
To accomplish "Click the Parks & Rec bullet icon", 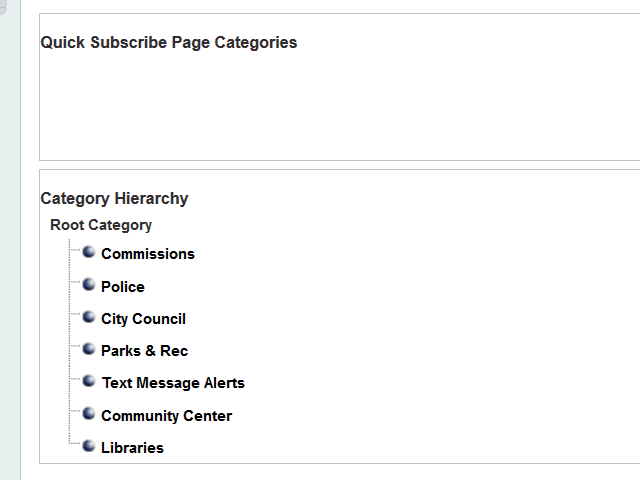I will (x=89, y=350).
